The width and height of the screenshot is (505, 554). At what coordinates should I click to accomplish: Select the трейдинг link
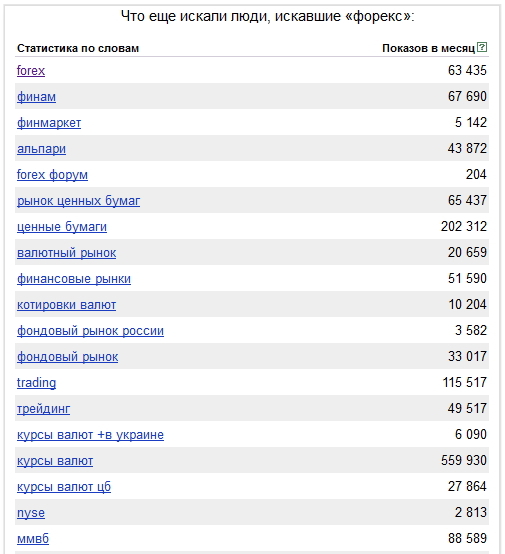pos(43,409)
